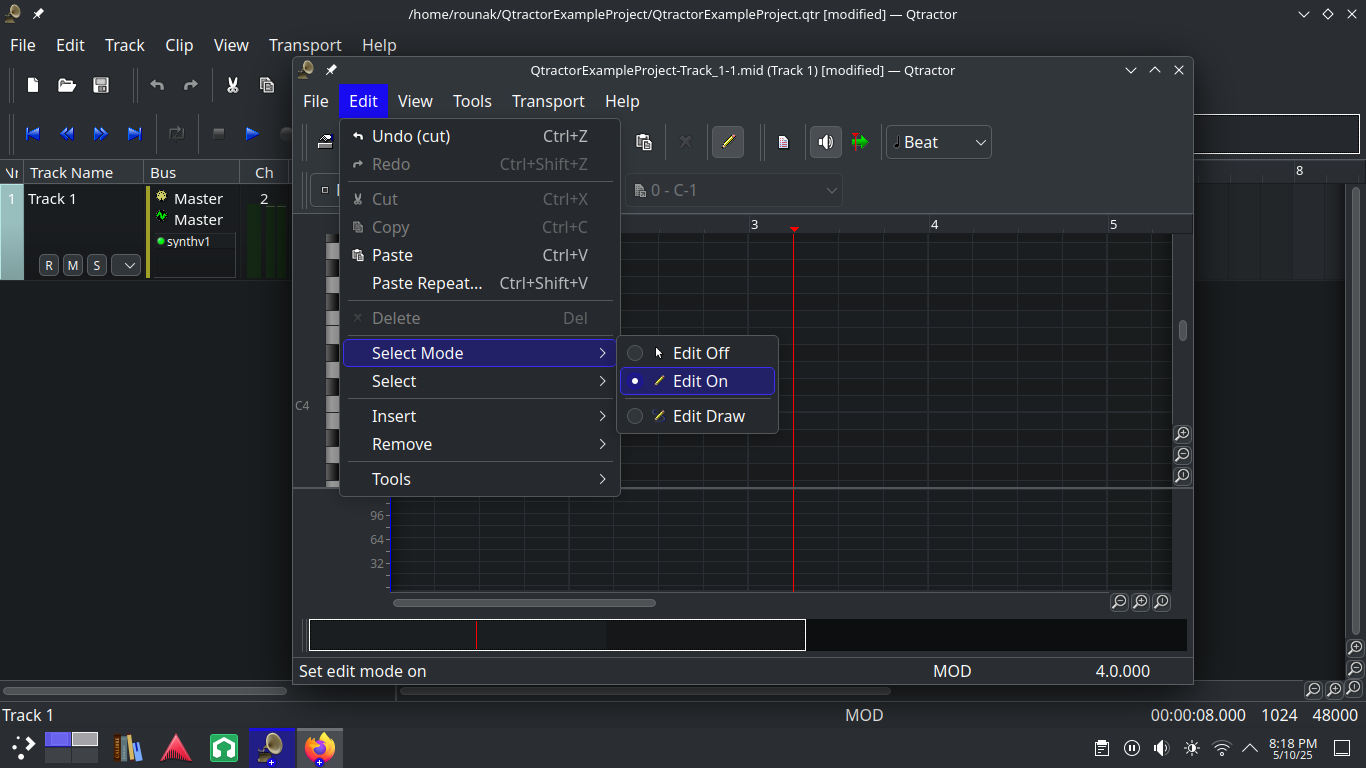Viewport: 1366px width, 768px height.
Task: Select the synthv1 plugin entry
Action: click(194, 241)
